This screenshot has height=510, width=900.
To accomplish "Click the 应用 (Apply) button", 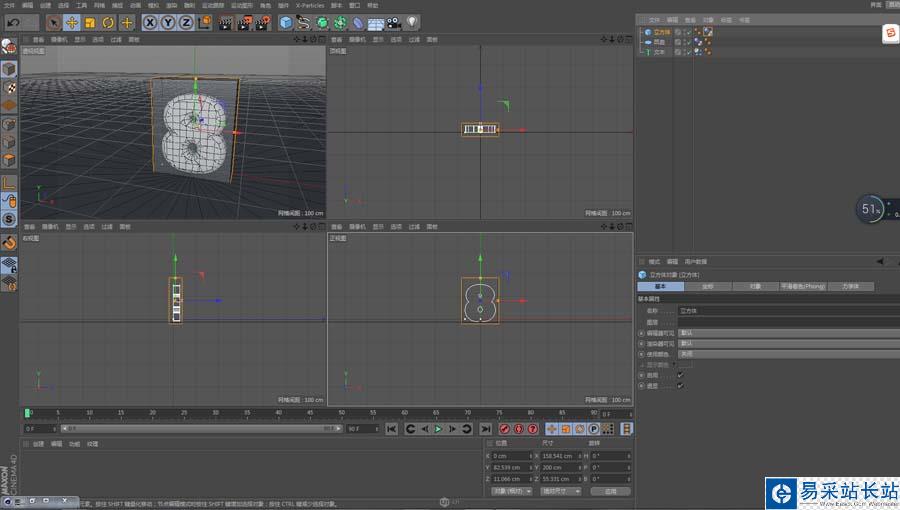I will [610, 491].
